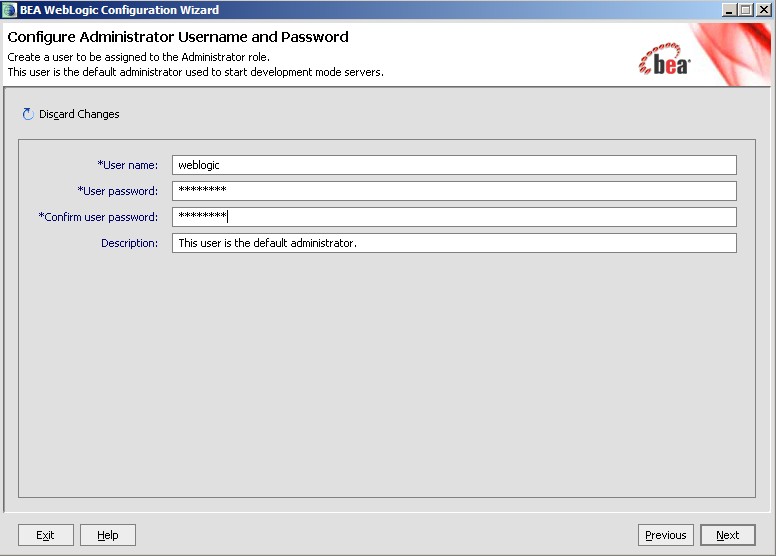Screen dimensions: 776x556
Task: Click the Discard Changes label
Action: 79,114
